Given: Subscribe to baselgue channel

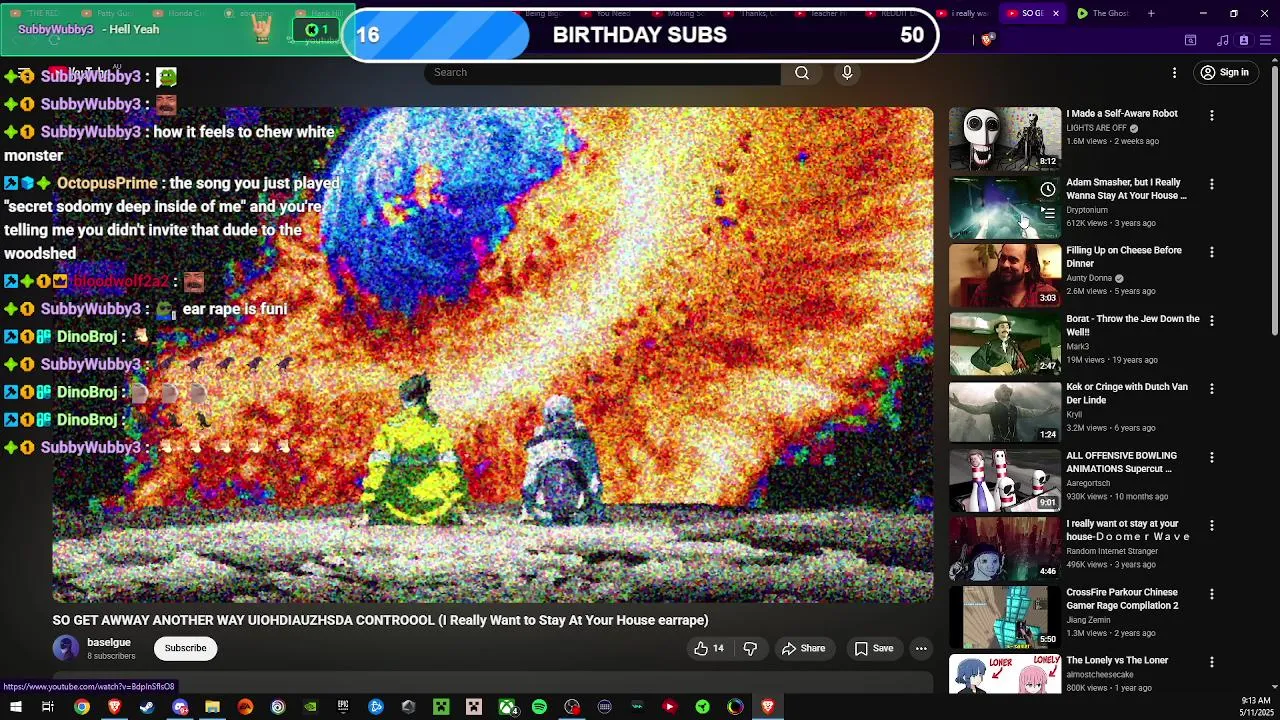Looking at the screenshot, I should (185, 648).
